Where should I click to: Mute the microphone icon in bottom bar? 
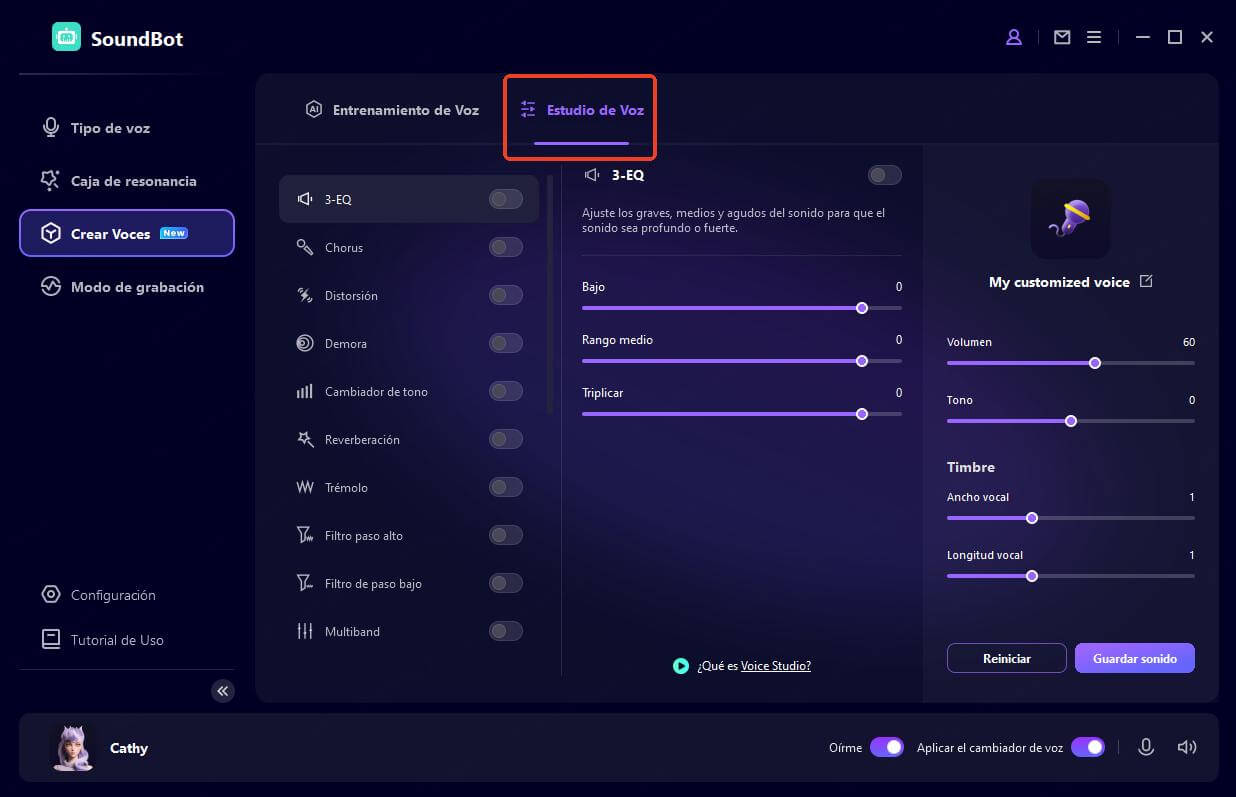[1146, 747]
